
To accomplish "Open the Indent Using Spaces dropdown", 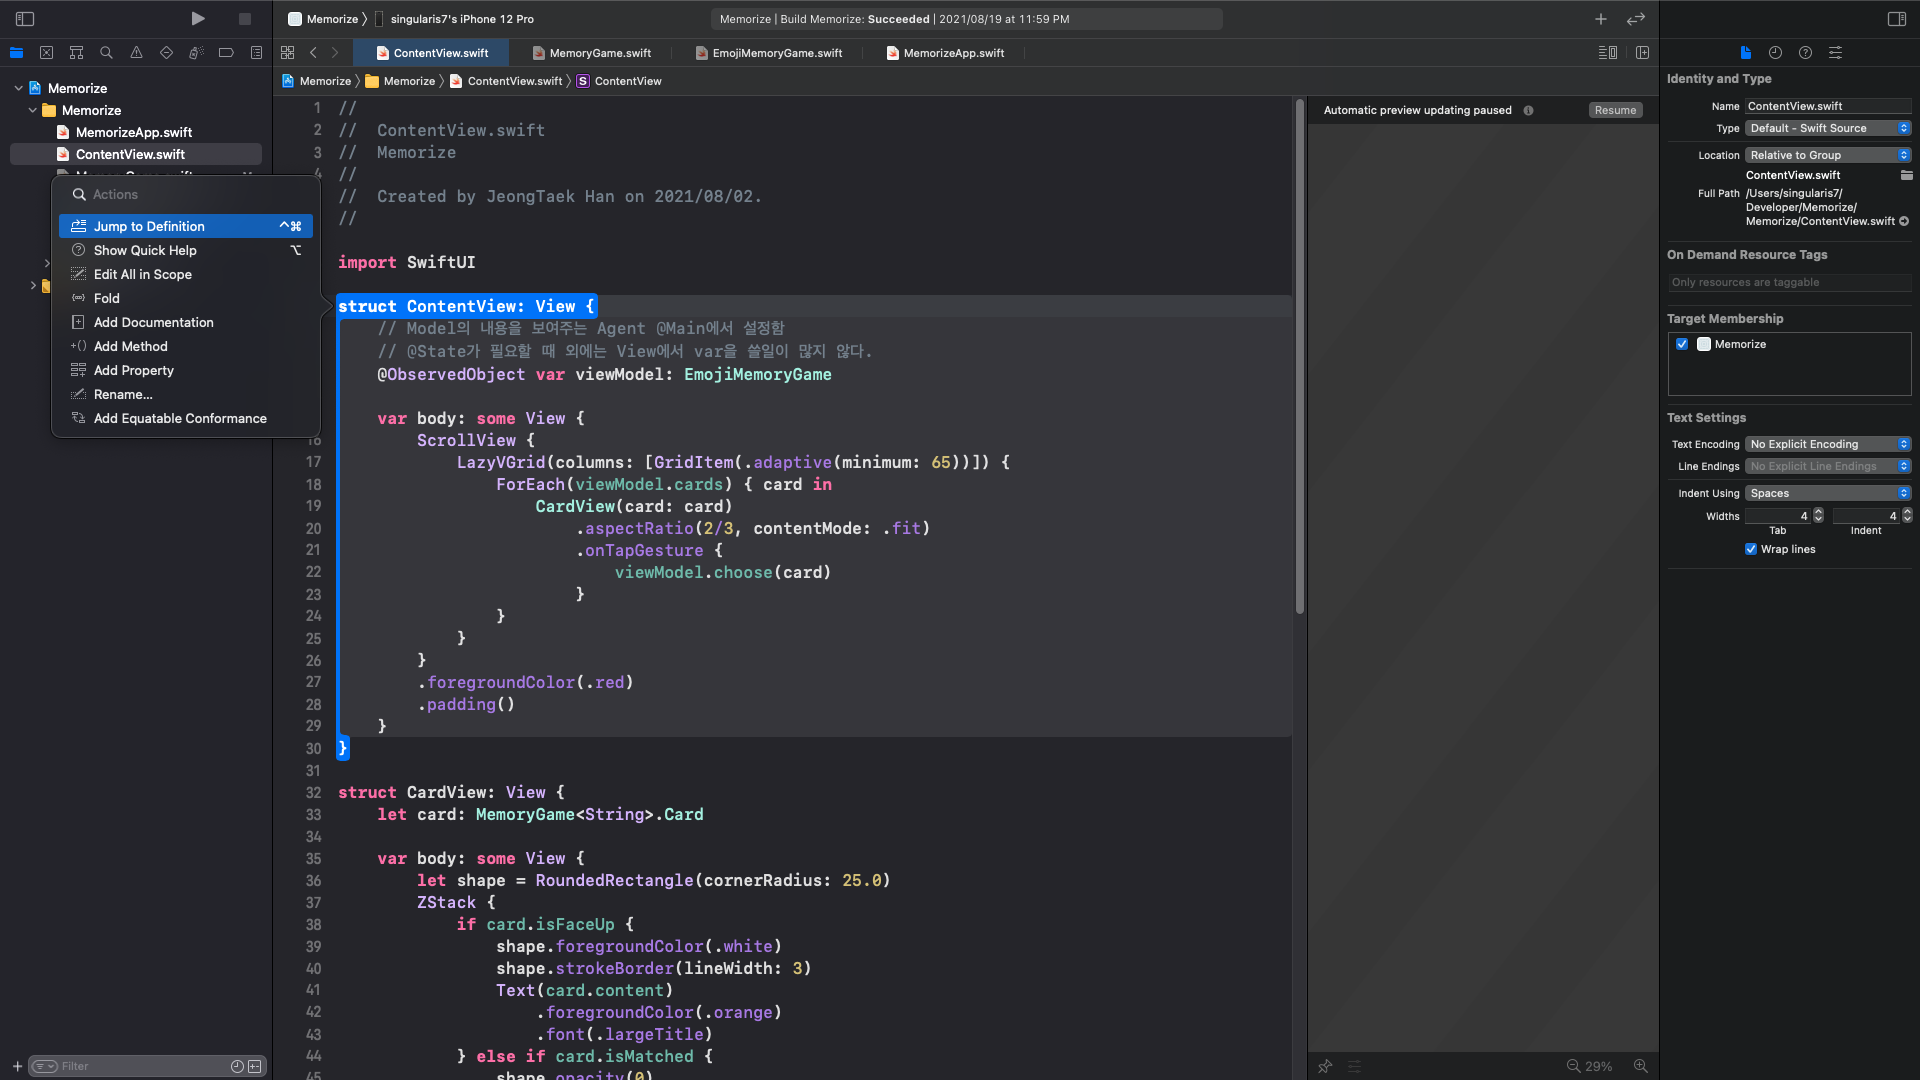I will coord(1828,493).
